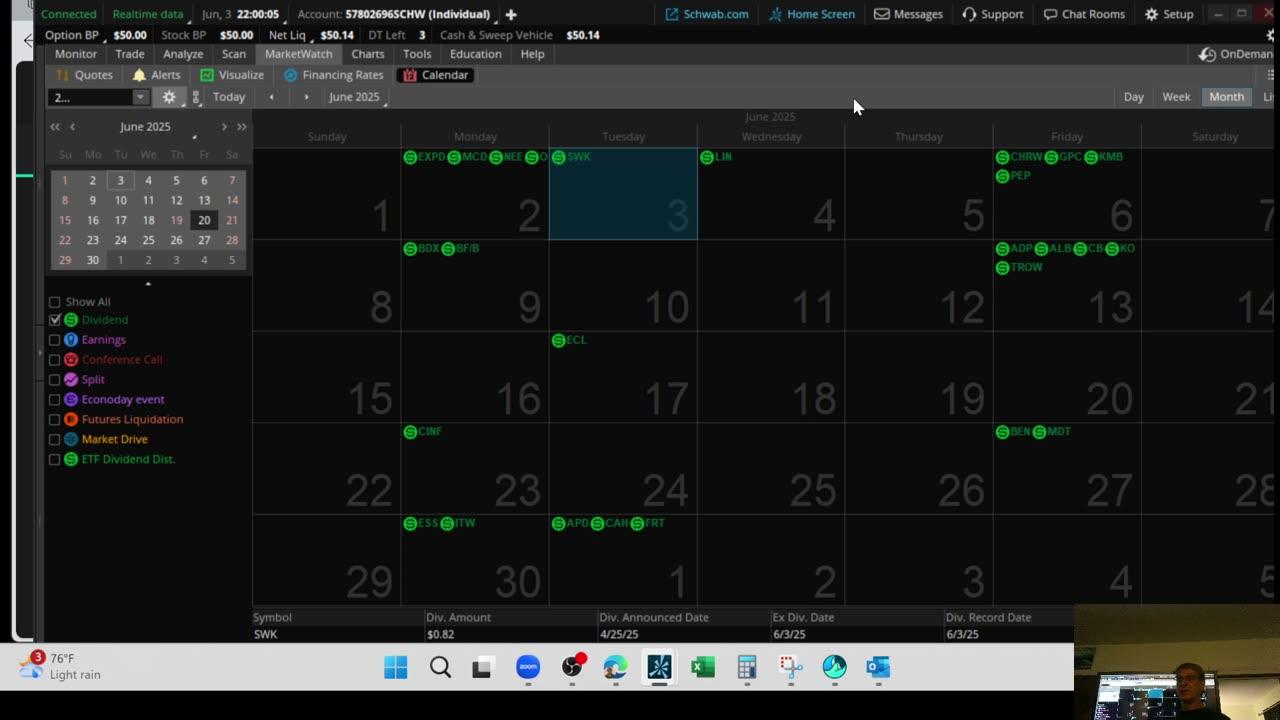The image size is (1280, 720).
Task: Enable the ETF Dividend Dist. checkbox
Action: tap(55, 460)
